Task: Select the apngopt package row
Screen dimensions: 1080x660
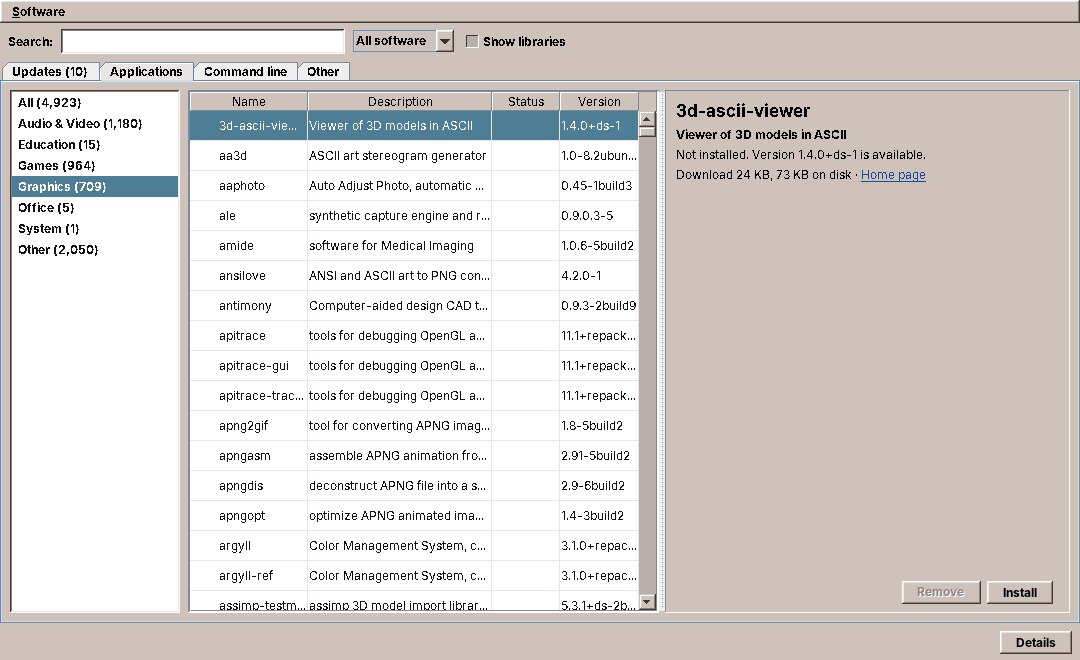Action: point(414,516)
